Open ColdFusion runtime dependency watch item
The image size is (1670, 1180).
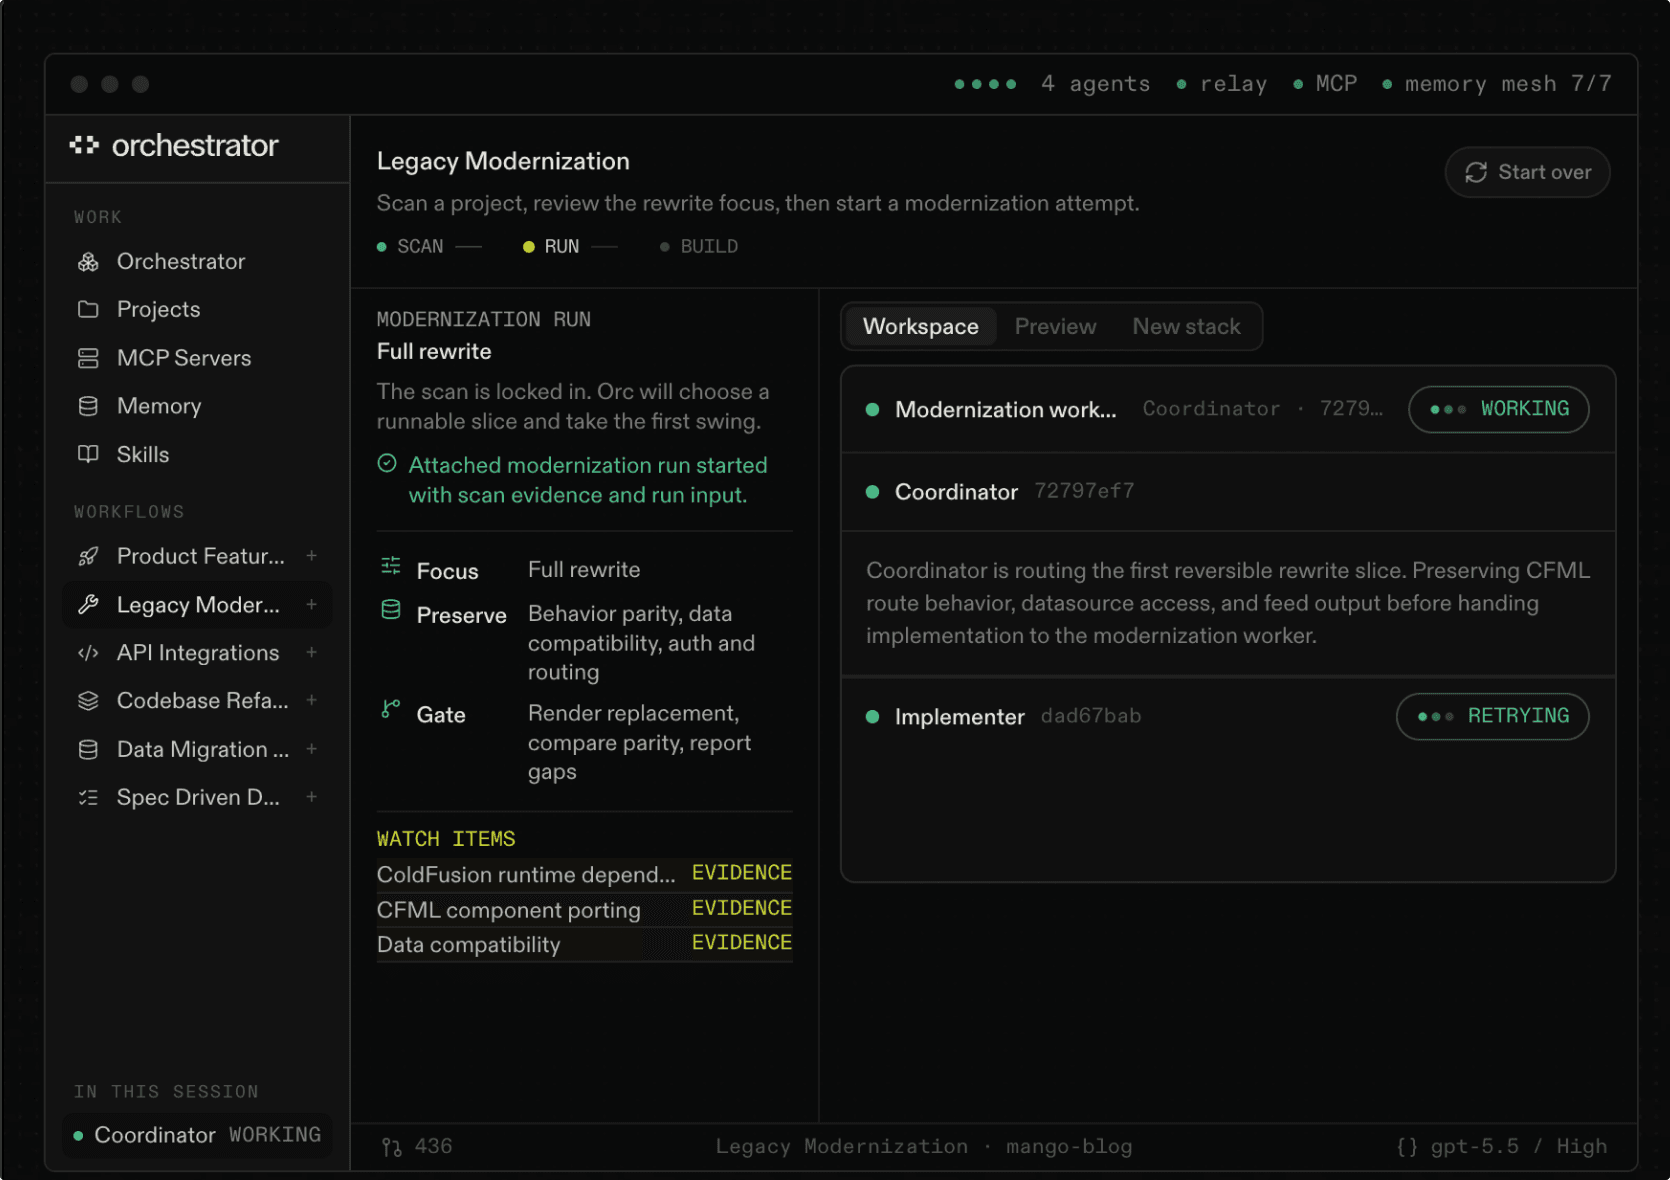click(584, 874)
